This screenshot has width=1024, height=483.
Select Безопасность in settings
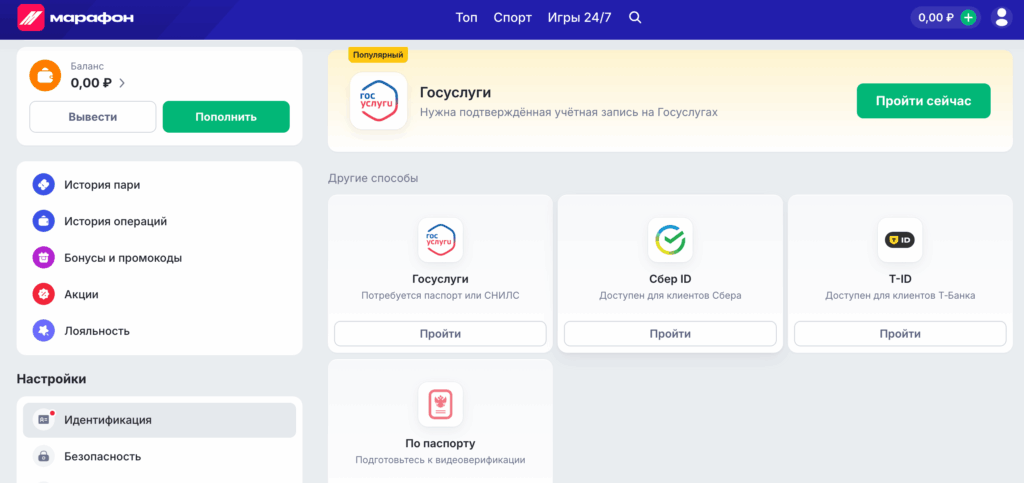point(159,456)
